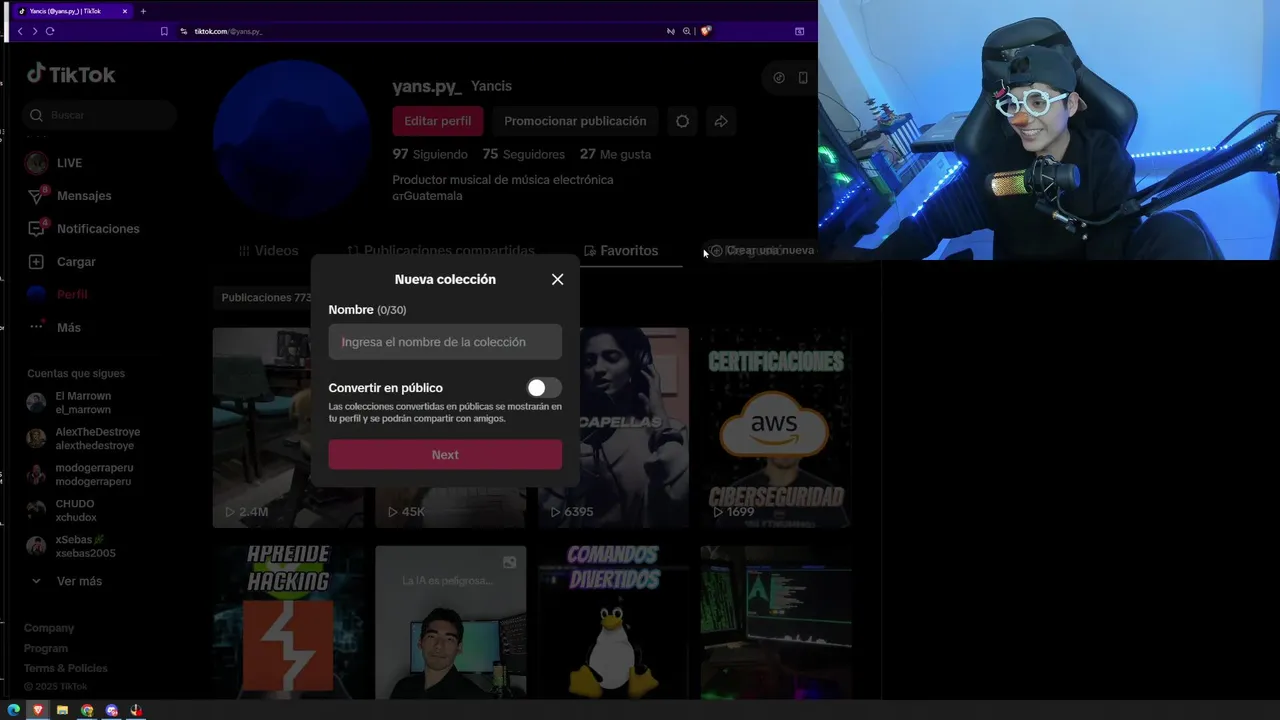Open AWS Certificaciones Ciberseguridad video
1280x720 pixels.
[776, 428]
